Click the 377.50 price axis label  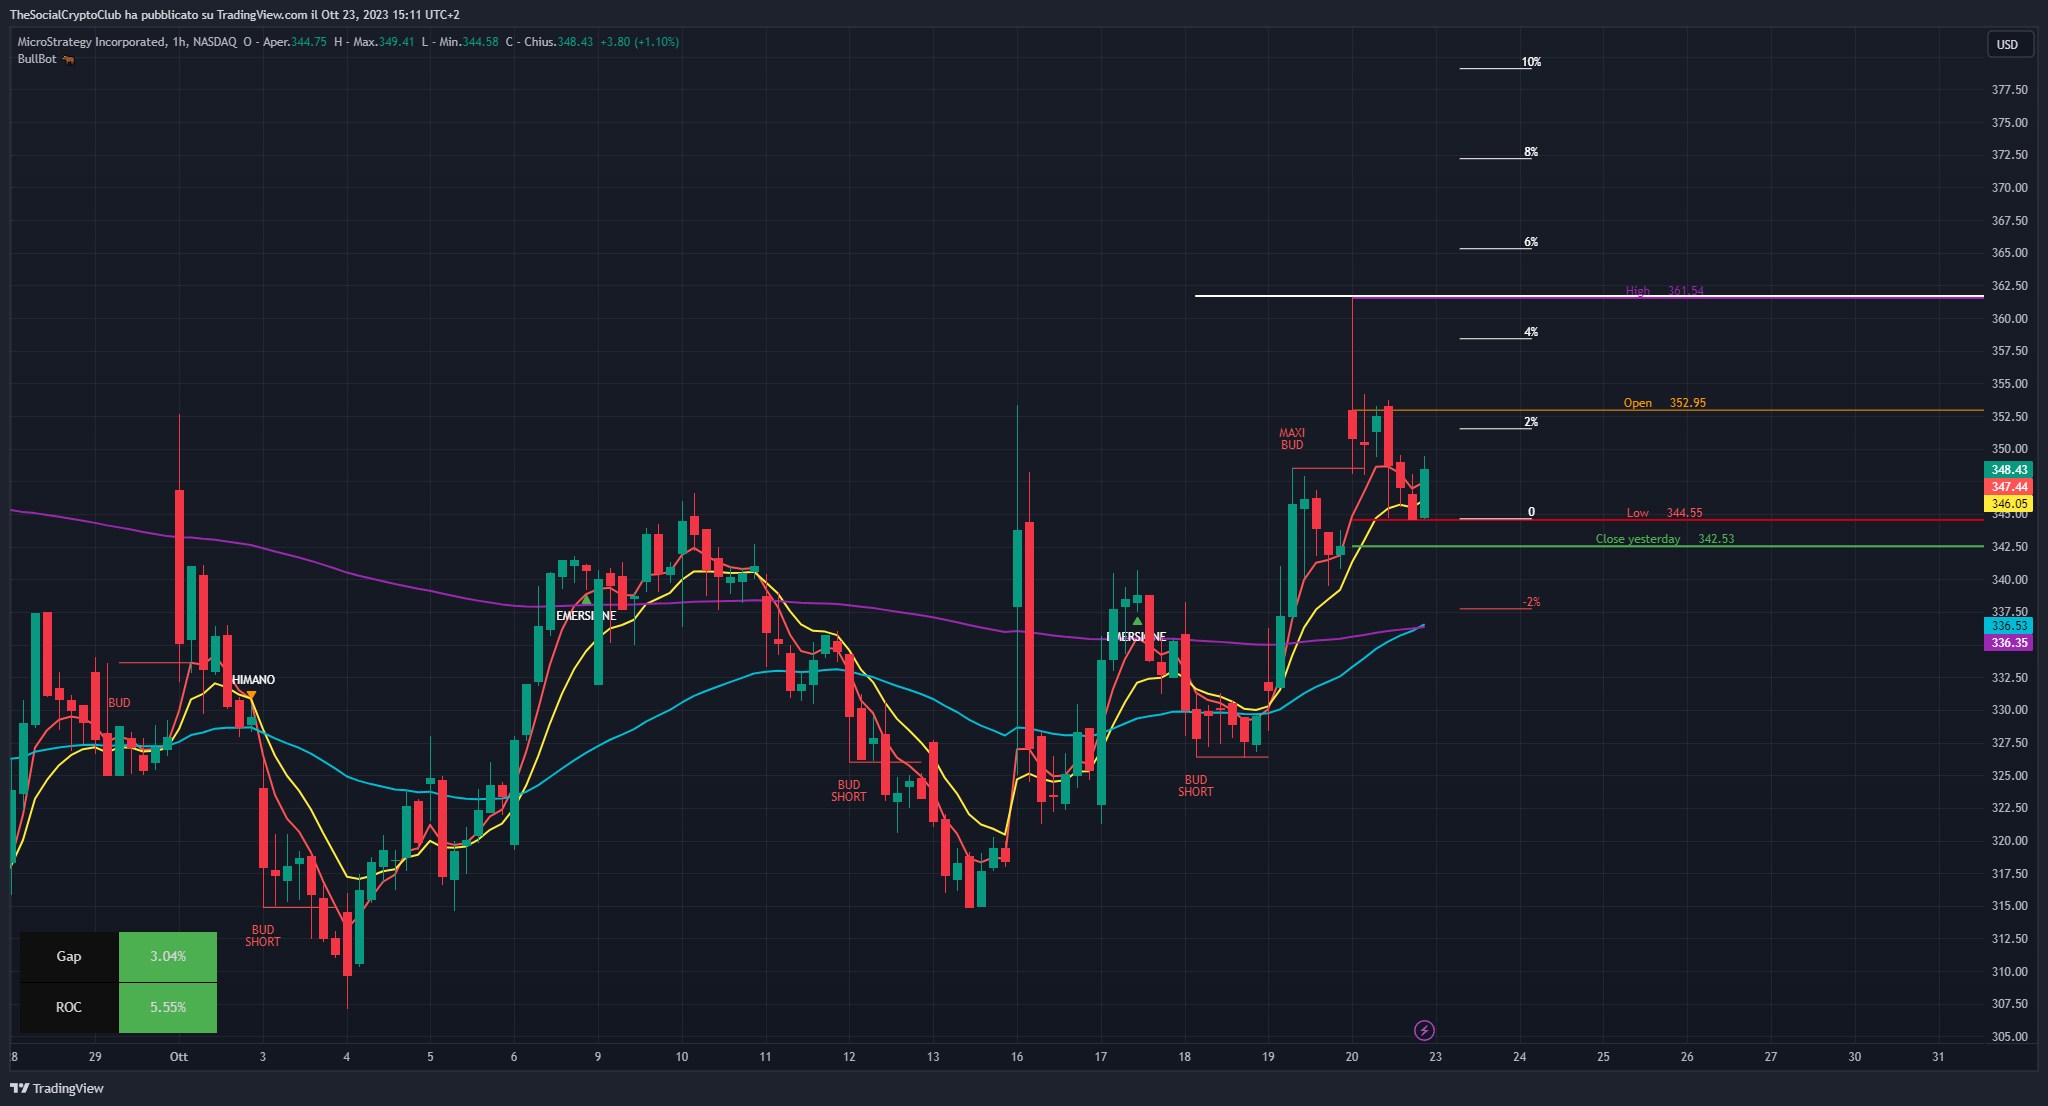[2010, 90]
